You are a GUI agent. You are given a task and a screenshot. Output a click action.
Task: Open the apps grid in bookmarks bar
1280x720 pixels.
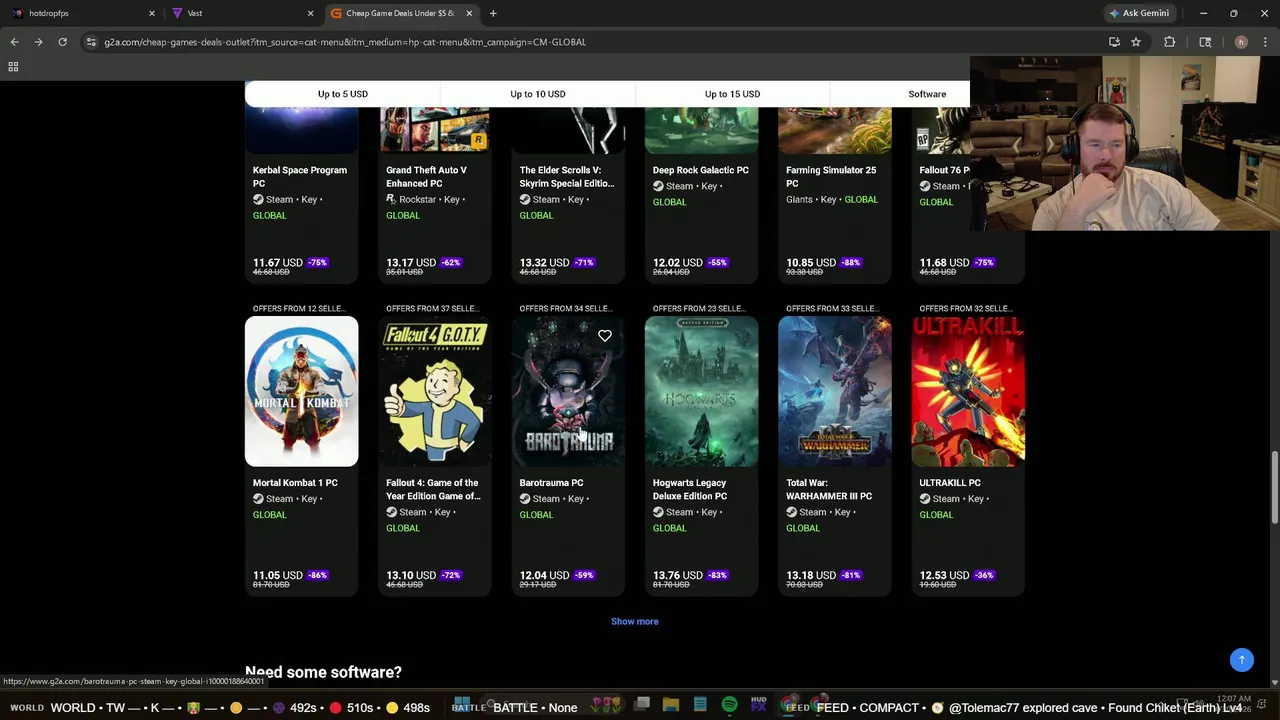point(13,66)
